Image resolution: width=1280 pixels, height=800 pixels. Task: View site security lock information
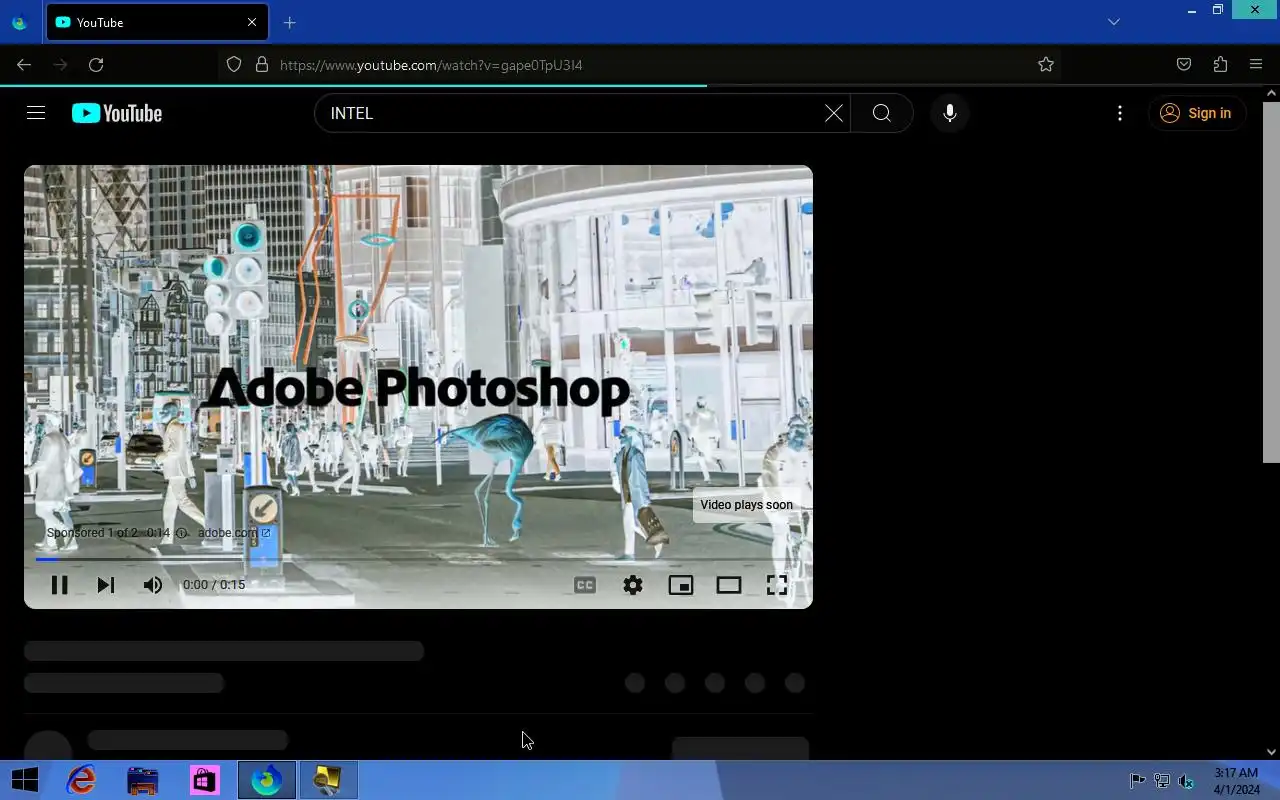click(x=262, y=65)
